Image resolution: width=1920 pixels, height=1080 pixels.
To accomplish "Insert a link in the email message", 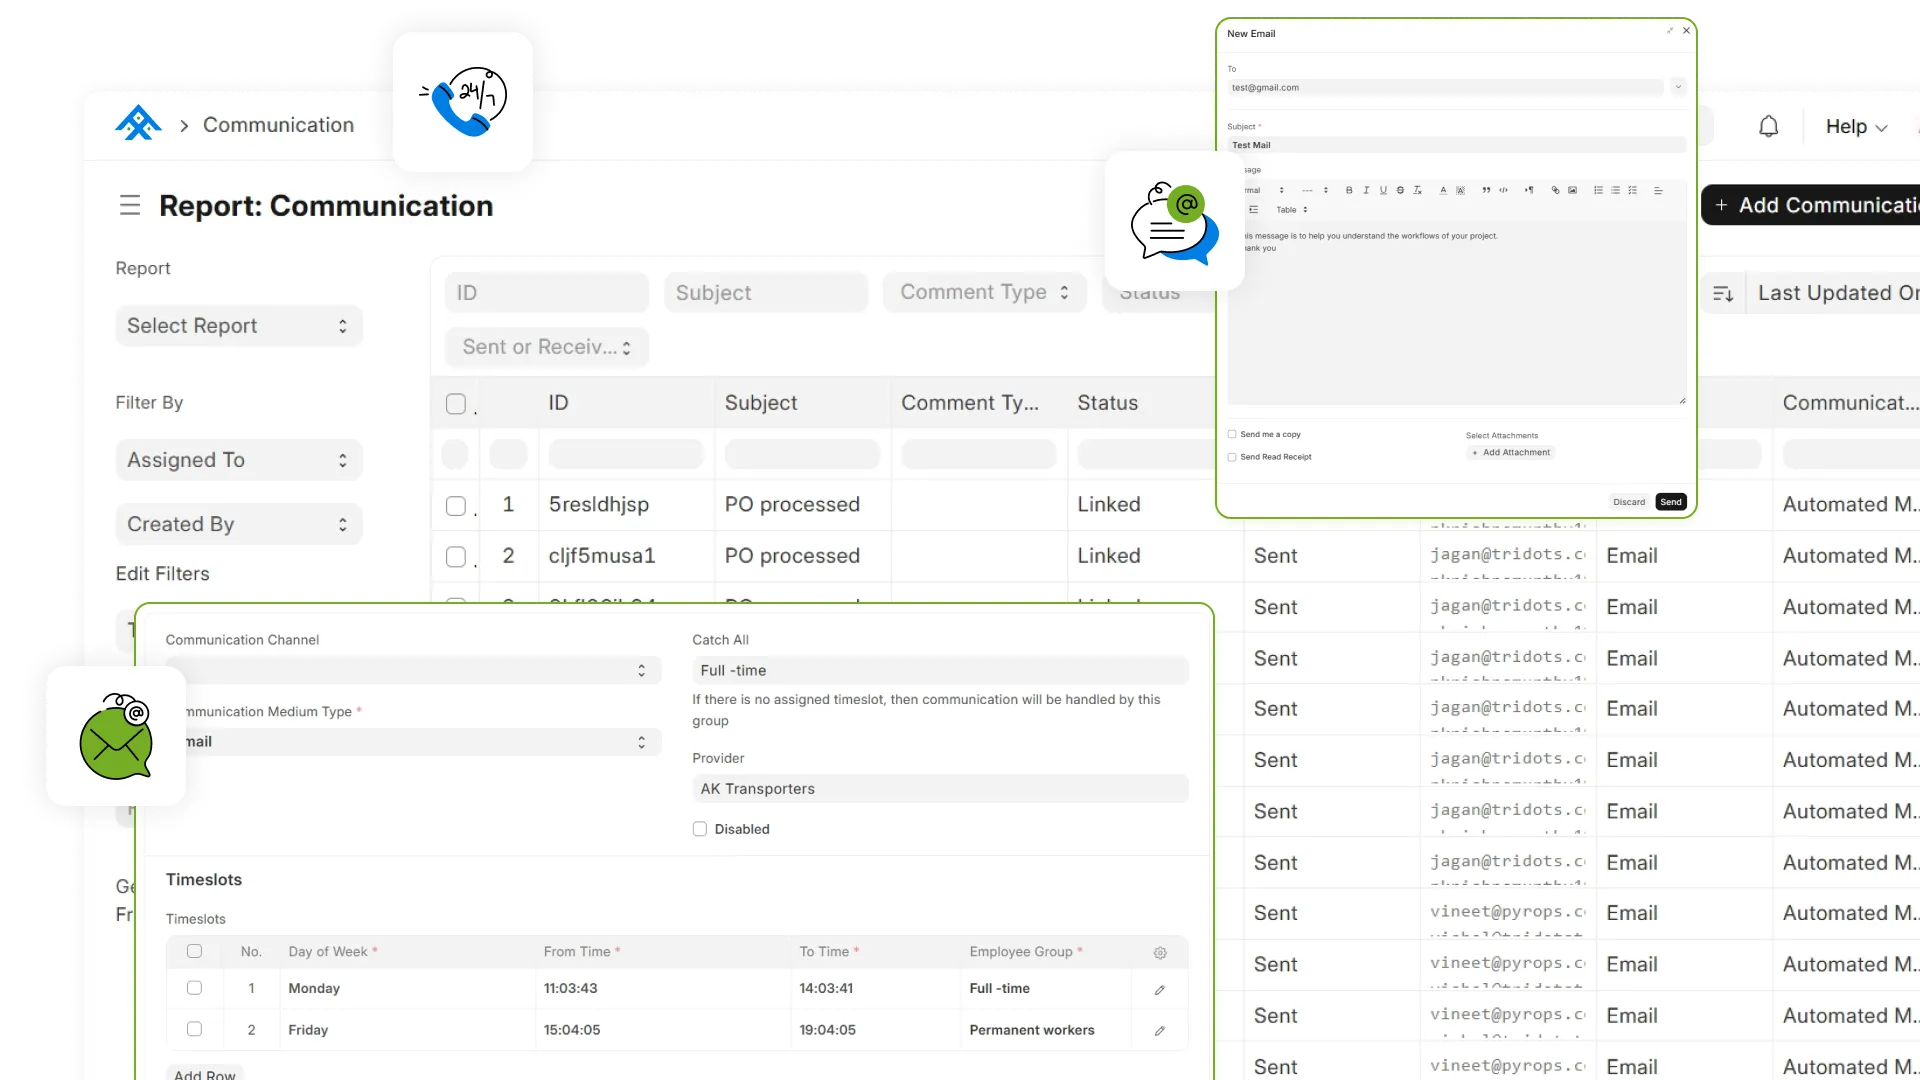I will click(1555, 190).
